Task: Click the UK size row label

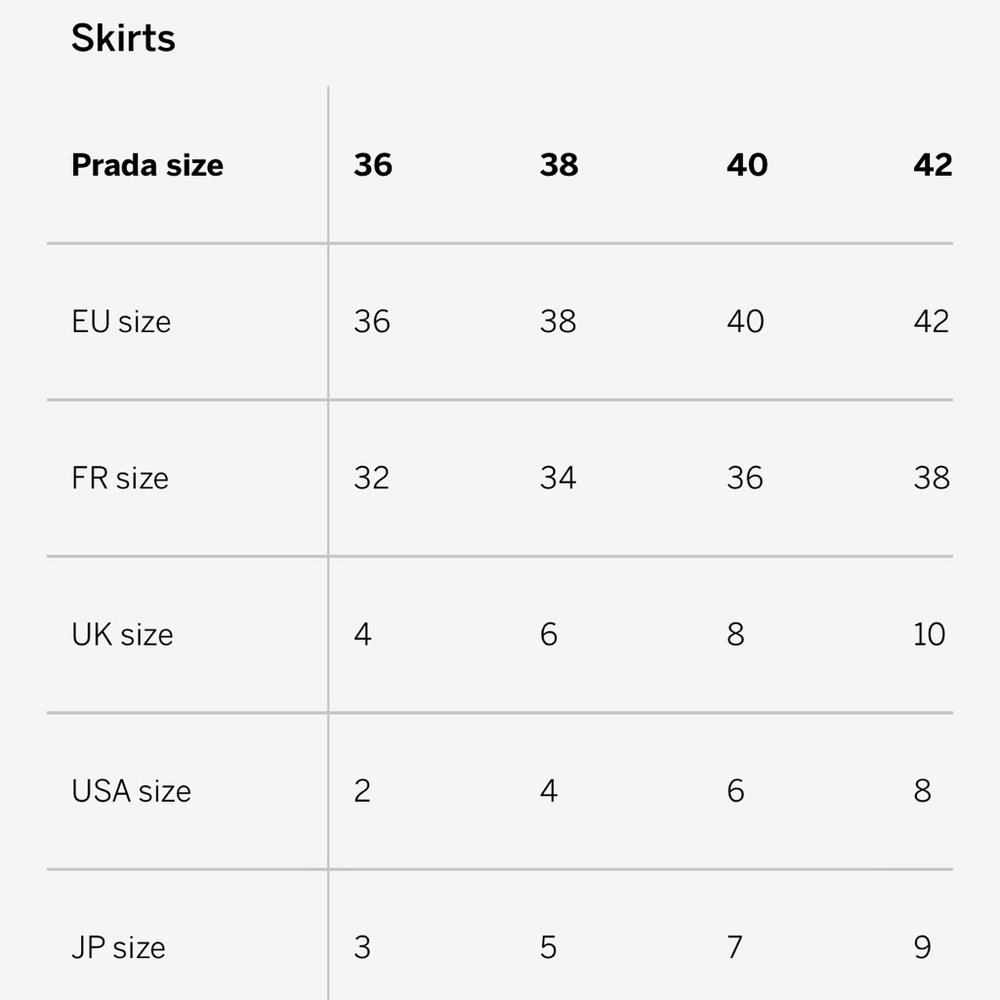Action: tap(122, 635)
